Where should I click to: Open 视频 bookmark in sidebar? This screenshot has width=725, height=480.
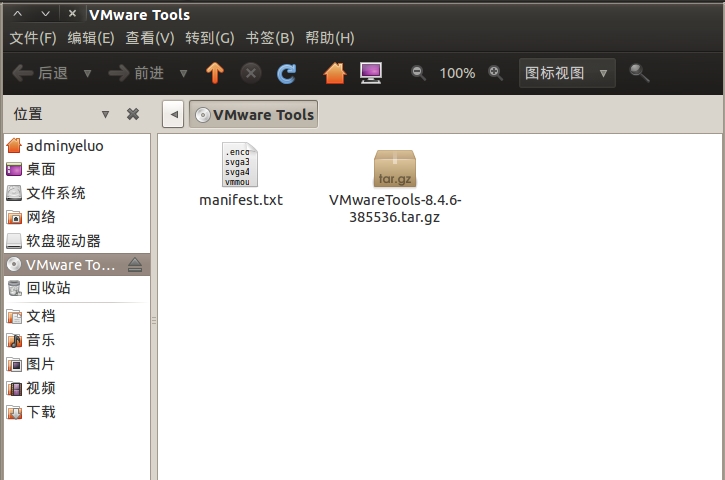coord(77,388)
